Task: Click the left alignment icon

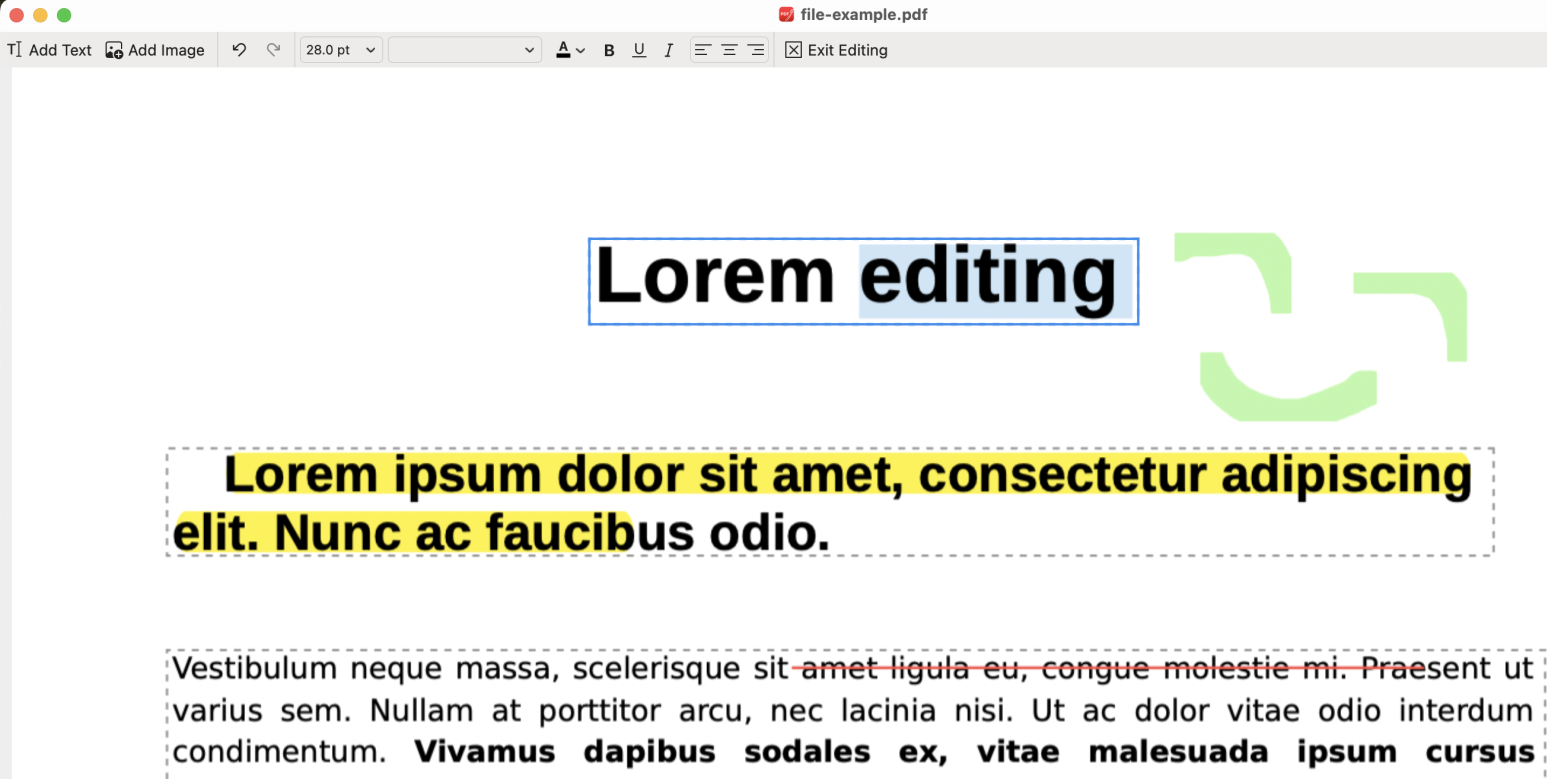Action: [x=703, y=50]
